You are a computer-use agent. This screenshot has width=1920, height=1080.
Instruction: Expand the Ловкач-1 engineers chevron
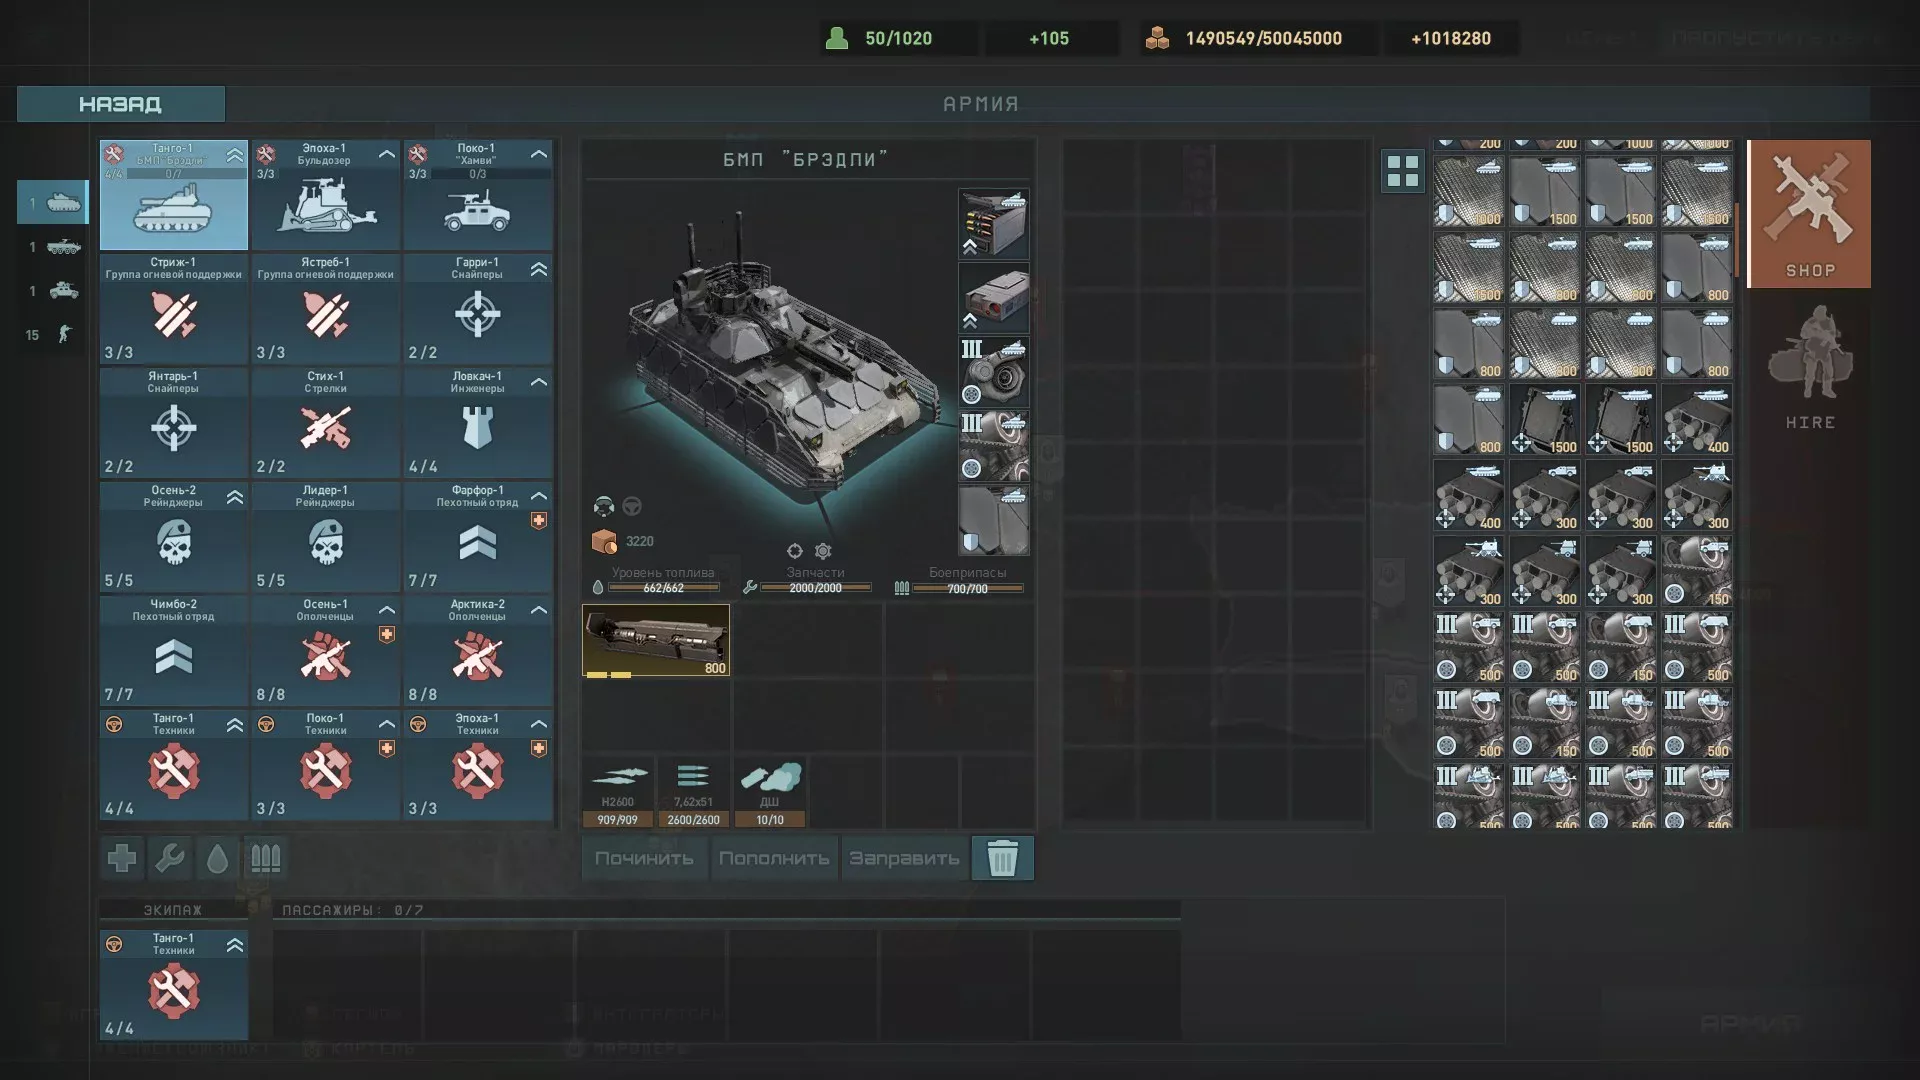pos(539,382)
